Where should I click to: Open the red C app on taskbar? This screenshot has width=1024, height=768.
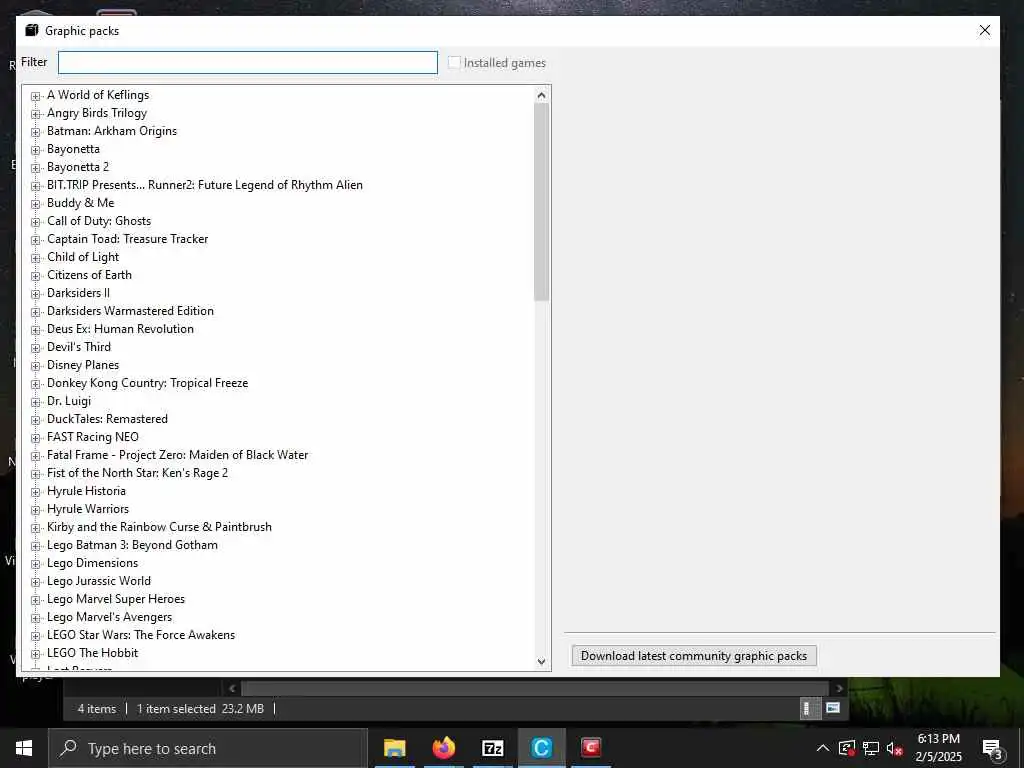tap(591, 748)
